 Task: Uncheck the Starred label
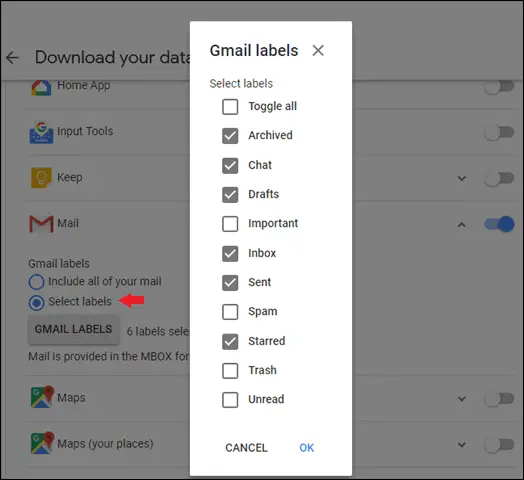pos(230,342)
